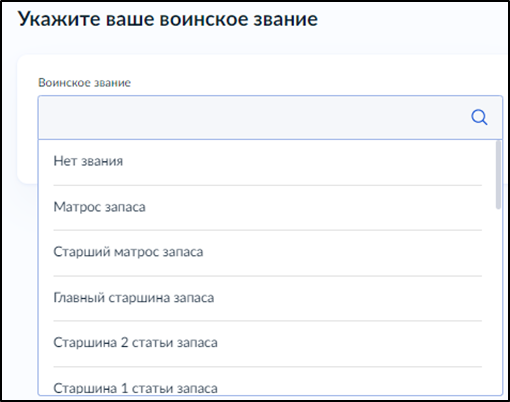Click the dropdown list scrollbar thumb
The width and height of the screenshot is (510, 402).
tap(498, 175)
